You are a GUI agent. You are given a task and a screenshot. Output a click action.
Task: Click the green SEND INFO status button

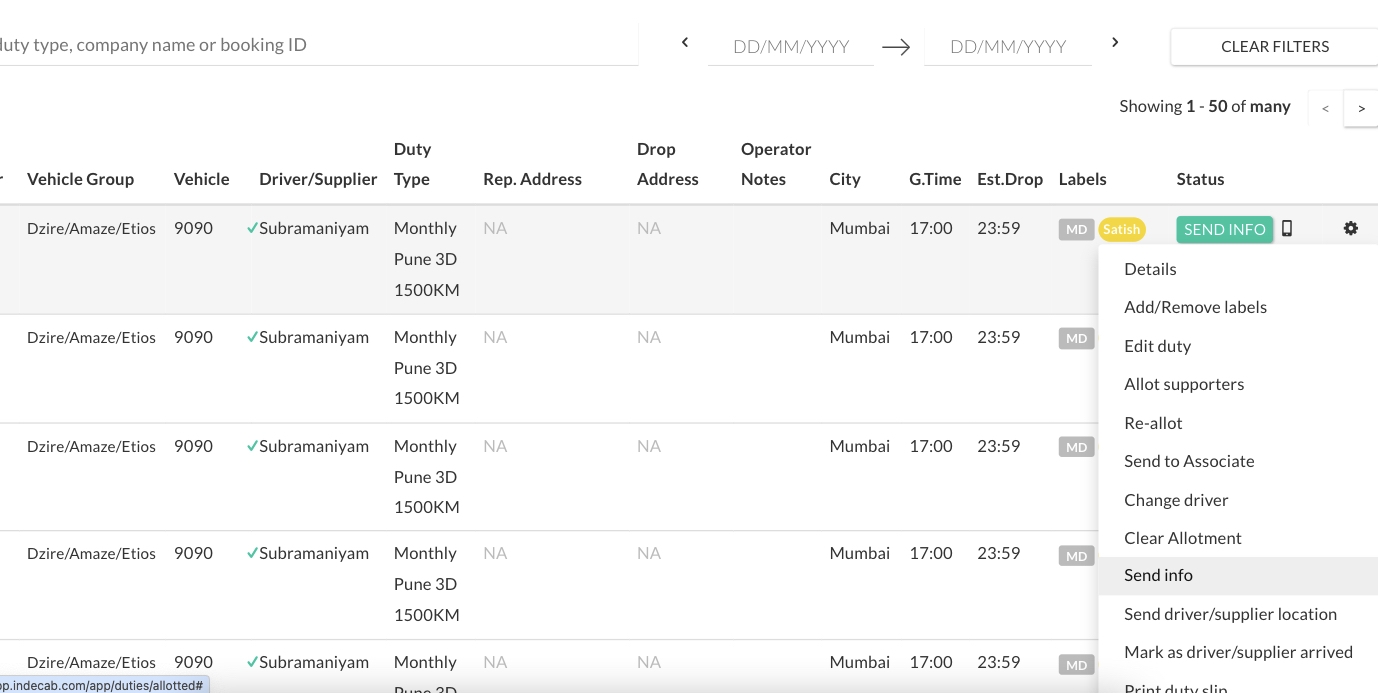1224,230
